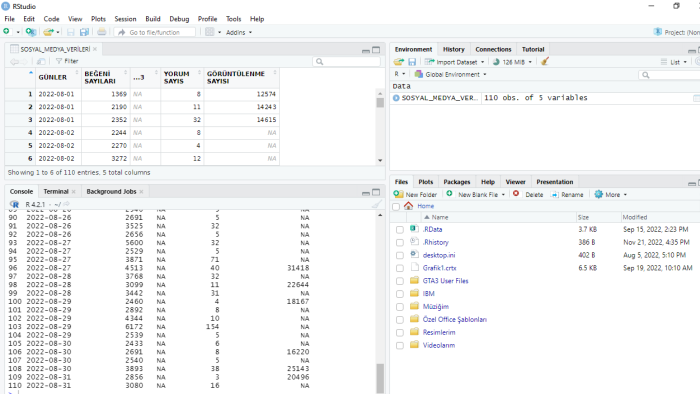Click the console vertical scrollbar thumb
This screenshot has height=394, width=700.
[x=380, y=378]
